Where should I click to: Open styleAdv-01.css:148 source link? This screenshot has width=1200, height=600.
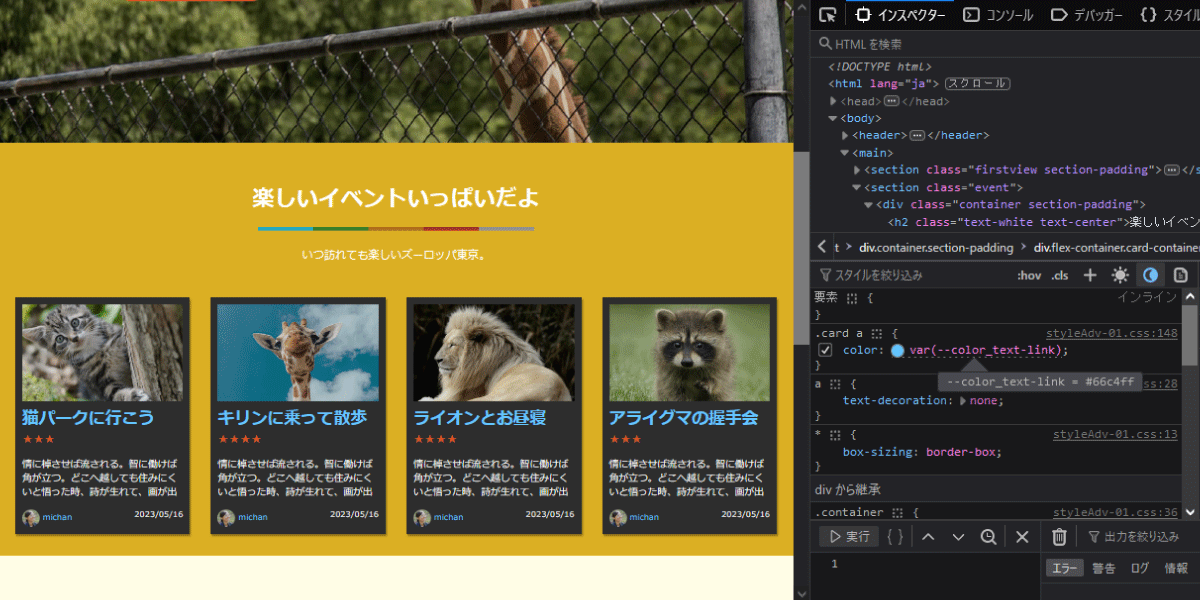[x=1111, y=333]
